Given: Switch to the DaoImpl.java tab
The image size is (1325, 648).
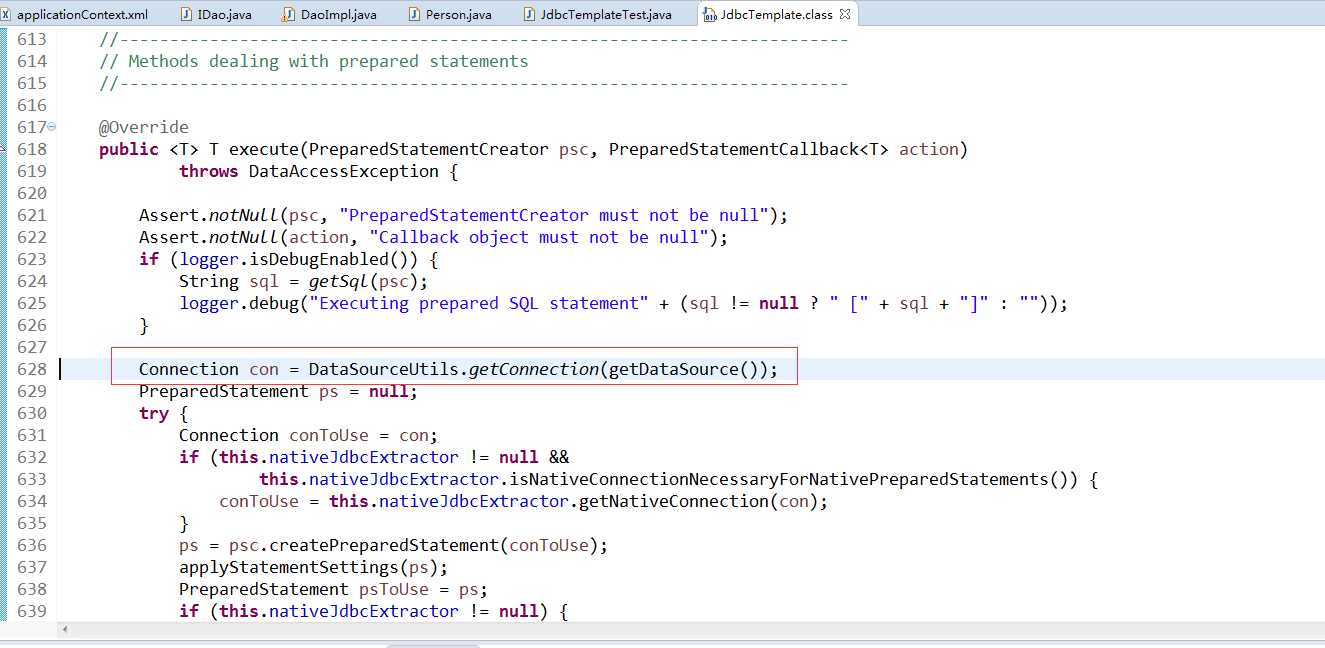Looking at the screenshot, I should 330,15.
